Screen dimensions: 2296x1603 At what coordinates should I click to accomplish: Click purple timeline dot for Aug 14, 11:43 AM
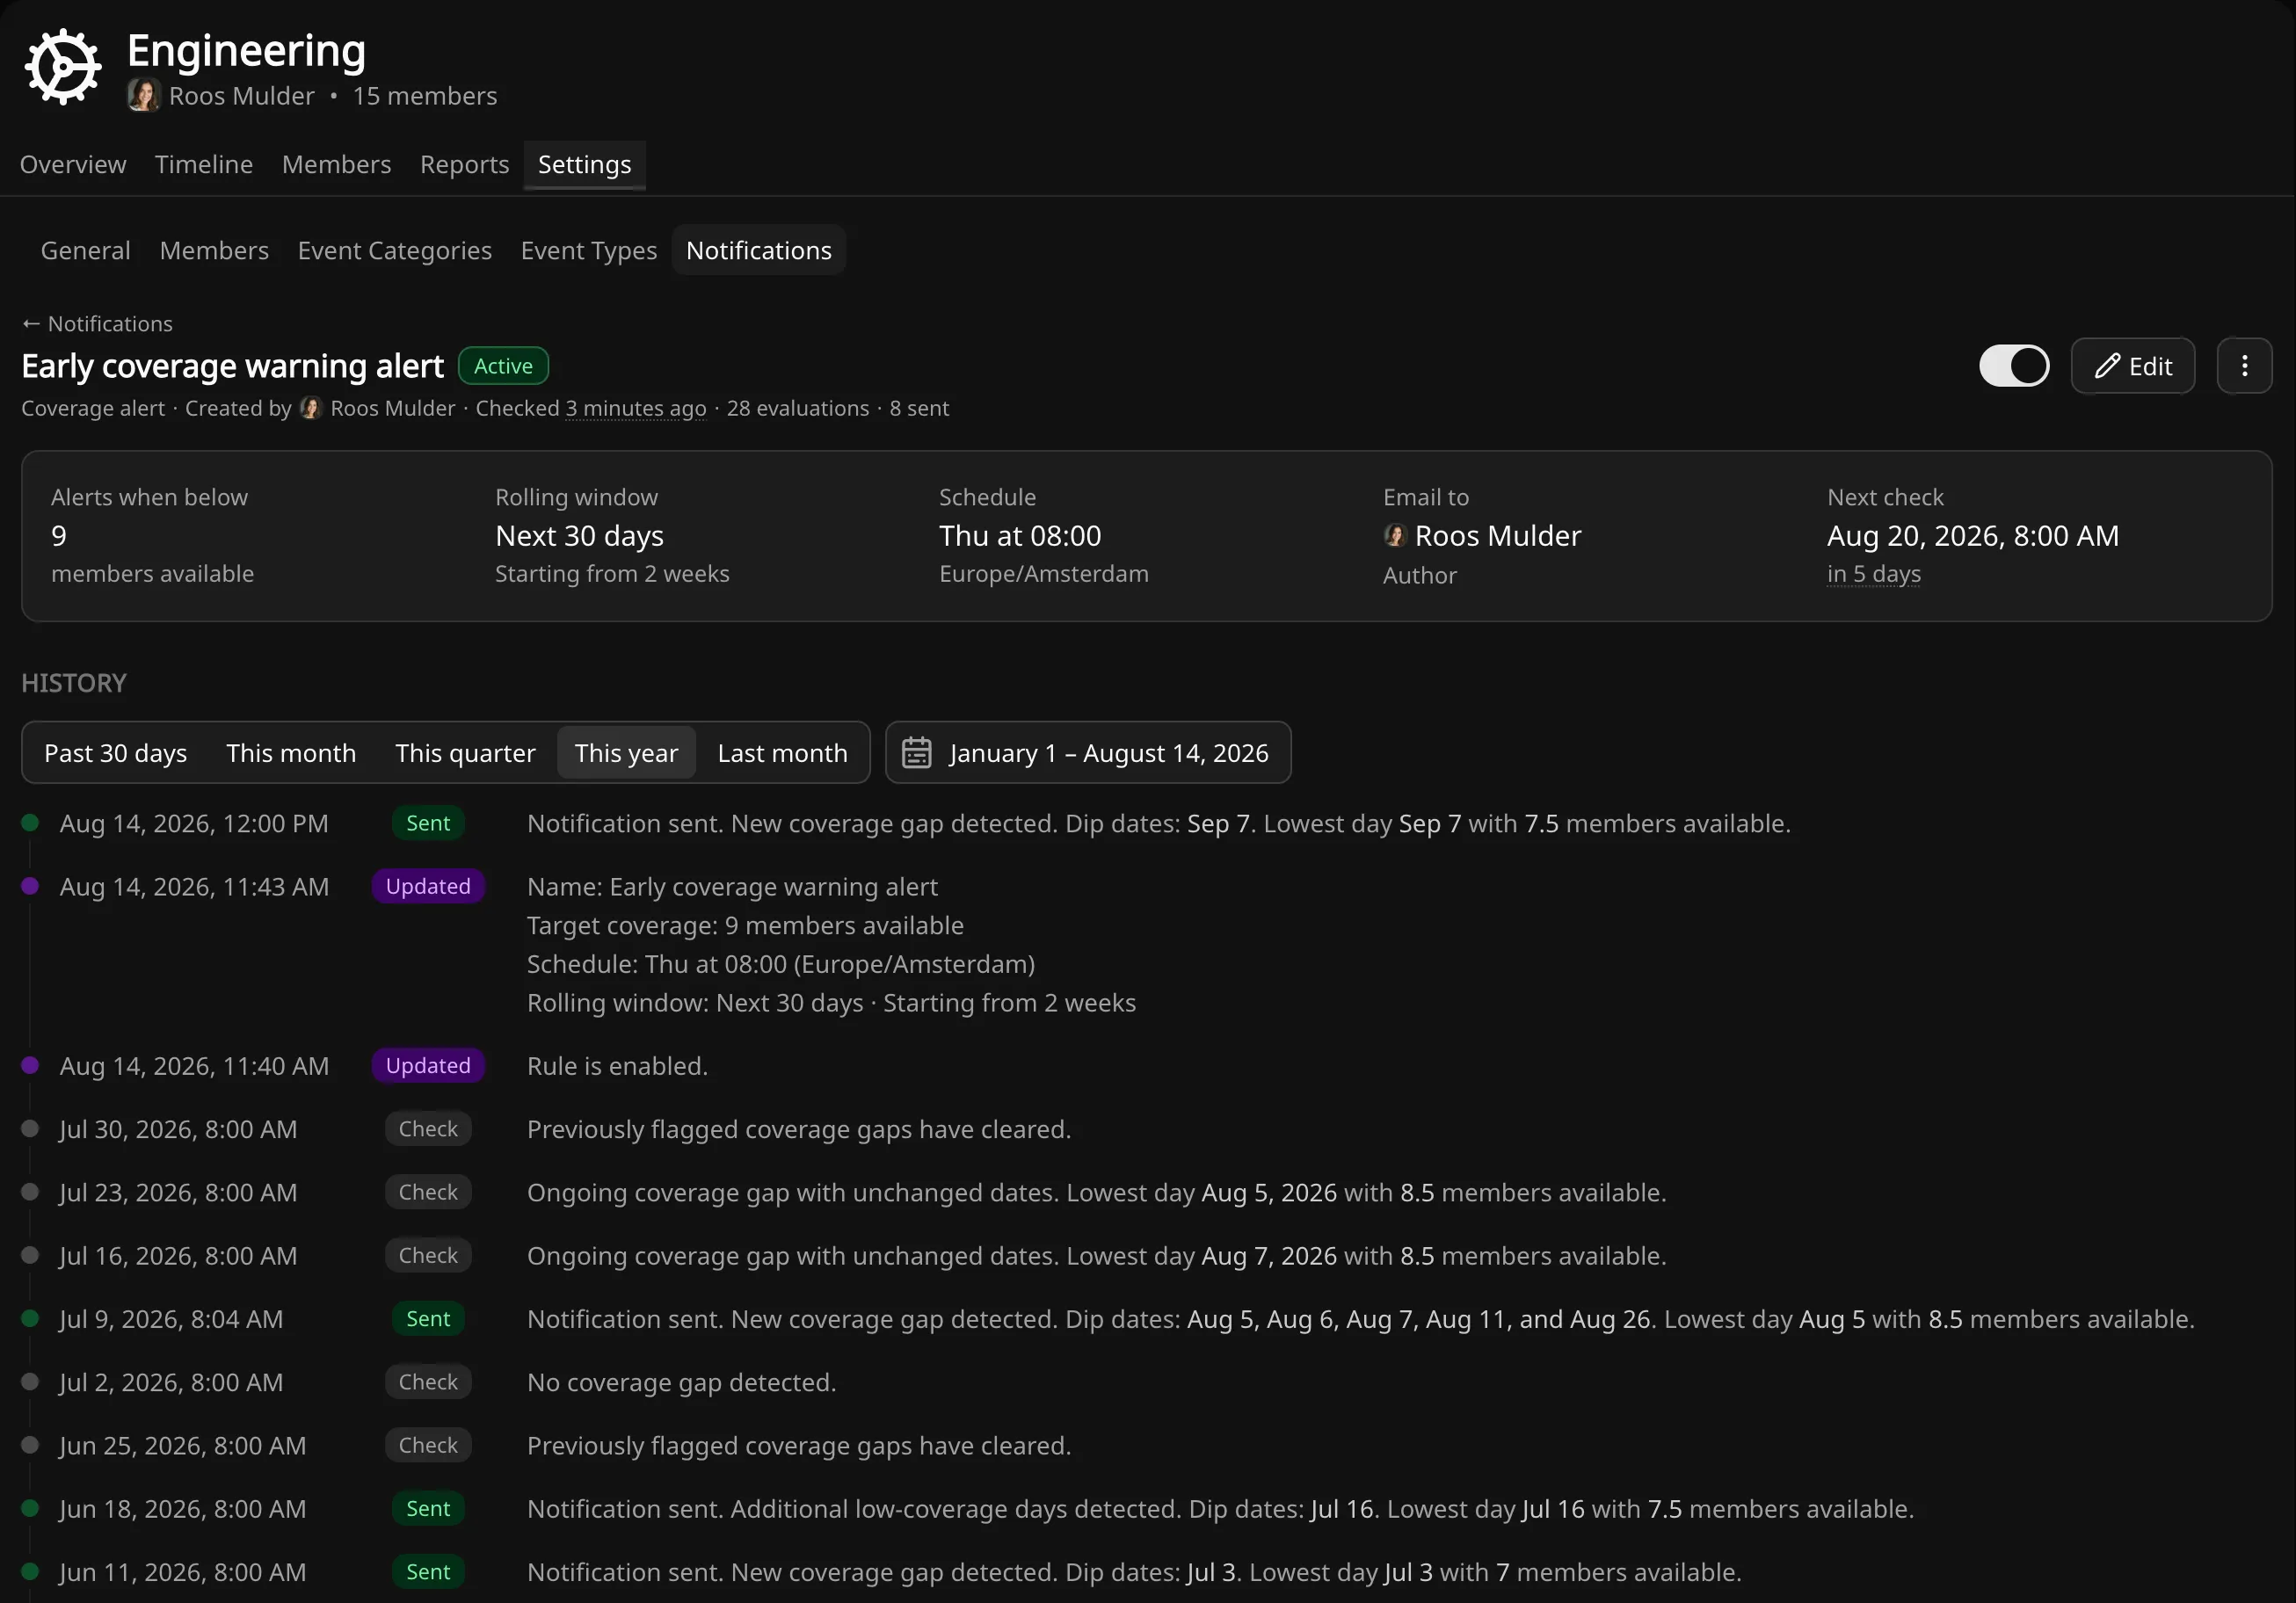(x=30, y=886)
